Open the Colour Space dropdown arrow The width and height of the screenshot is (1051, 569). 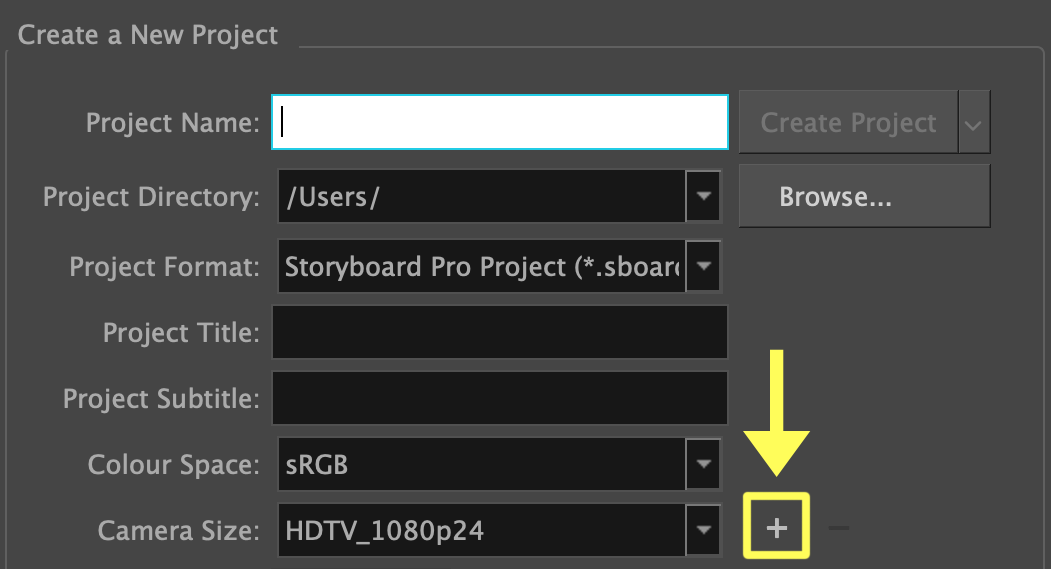point(703,465)
